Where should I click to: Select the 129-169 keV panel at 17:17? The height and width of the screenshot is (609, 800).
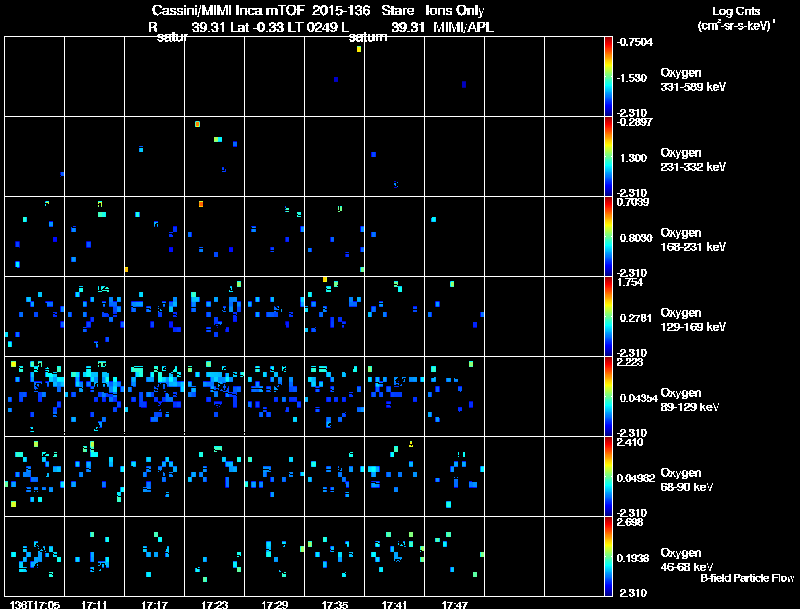point(155,316)
